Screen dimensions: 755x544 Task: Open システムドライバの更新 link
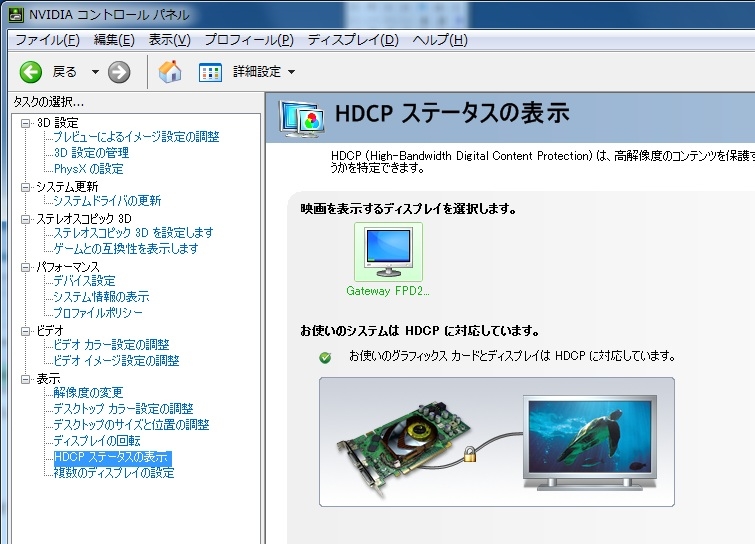pos(107,201)
